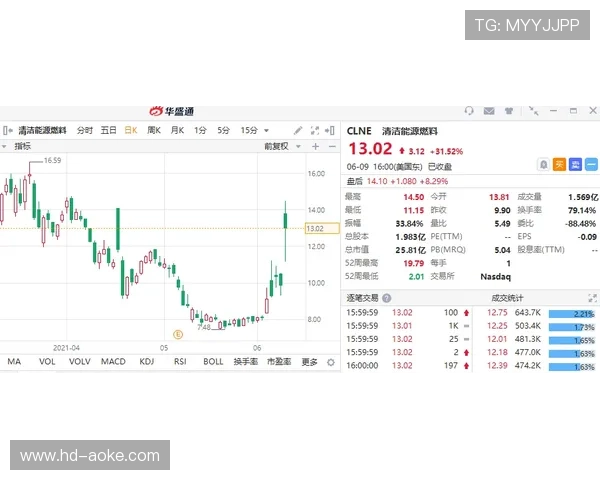600x480 pixels.
Task: Click the compact mode shrink arrows icon
Action: click(533, 111)
